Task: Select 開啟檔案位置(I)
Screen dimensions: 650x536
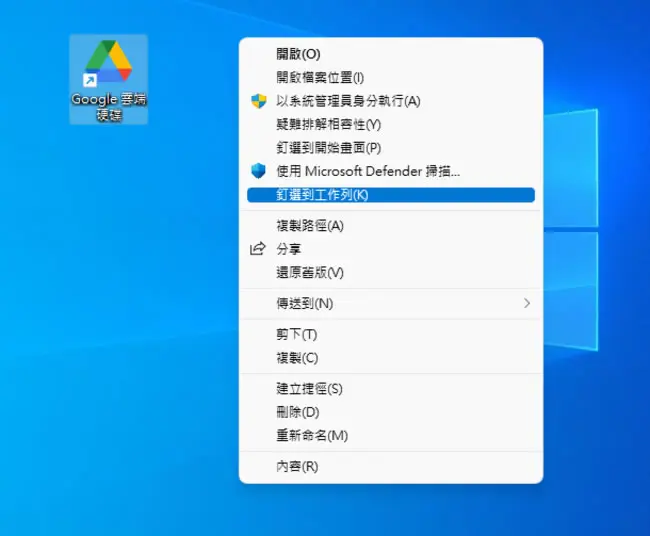Action: pyautogui.click(x=390, y=78)
